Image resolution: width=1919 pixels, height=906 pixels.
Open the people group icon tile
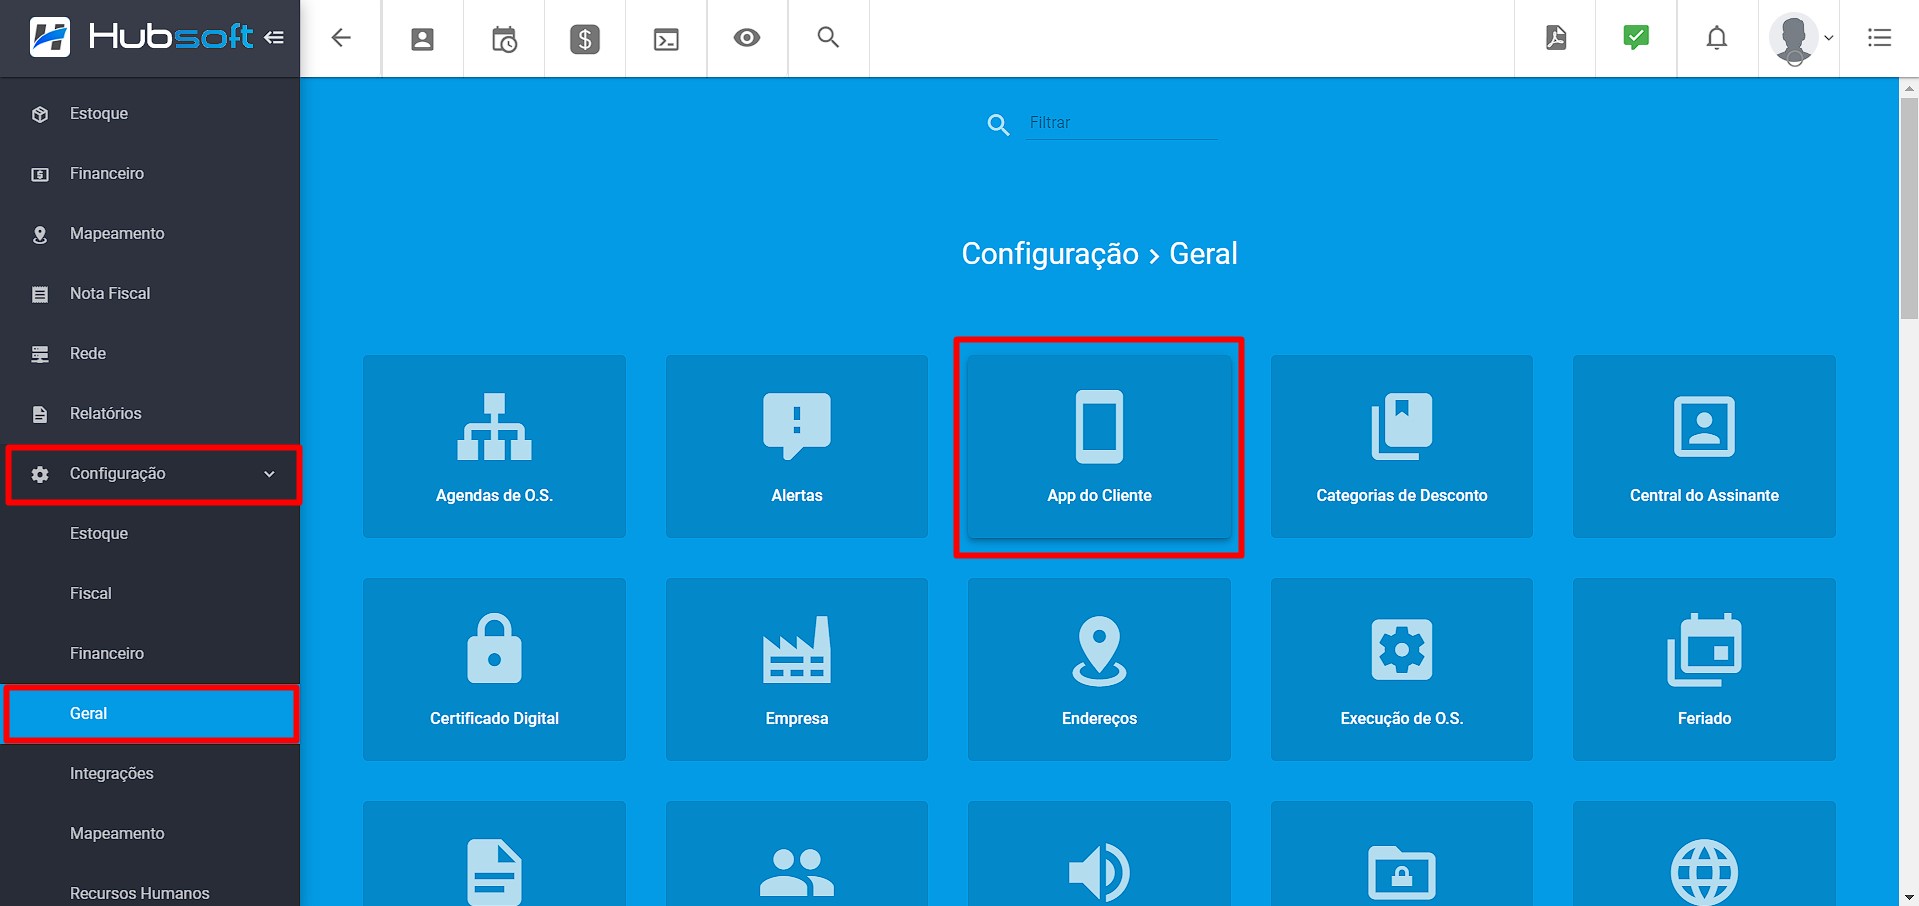pos(797,854)
